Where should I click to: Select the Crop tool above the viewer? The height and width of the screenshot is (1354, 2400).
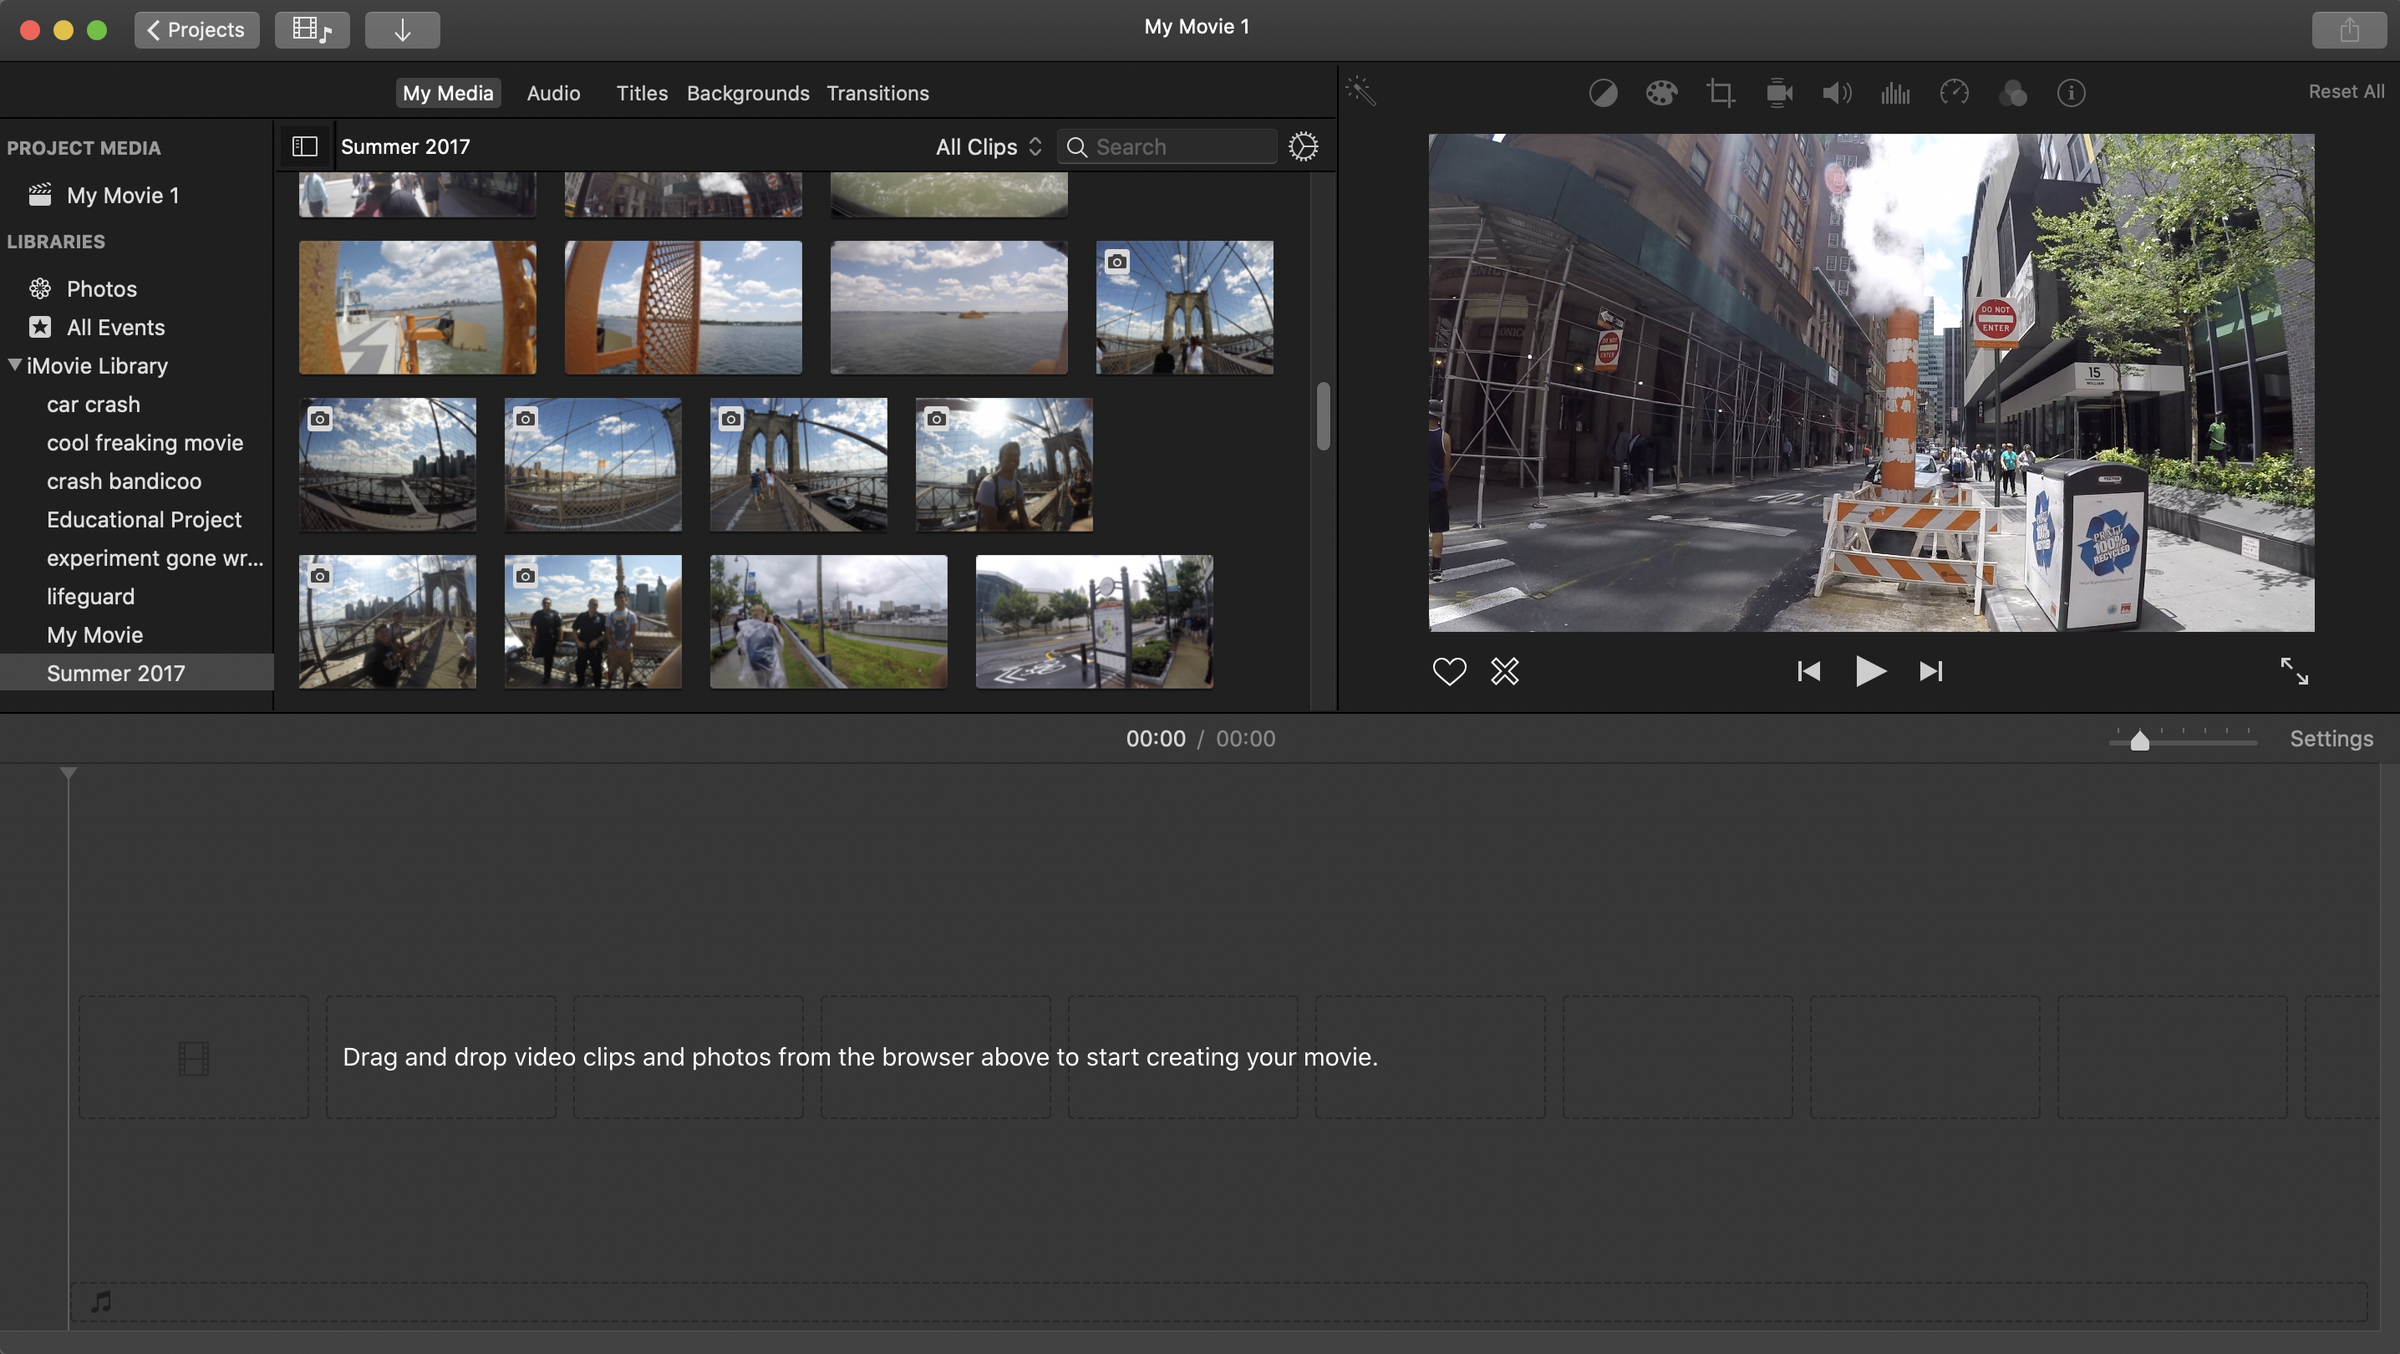(x=1720, y=92)
